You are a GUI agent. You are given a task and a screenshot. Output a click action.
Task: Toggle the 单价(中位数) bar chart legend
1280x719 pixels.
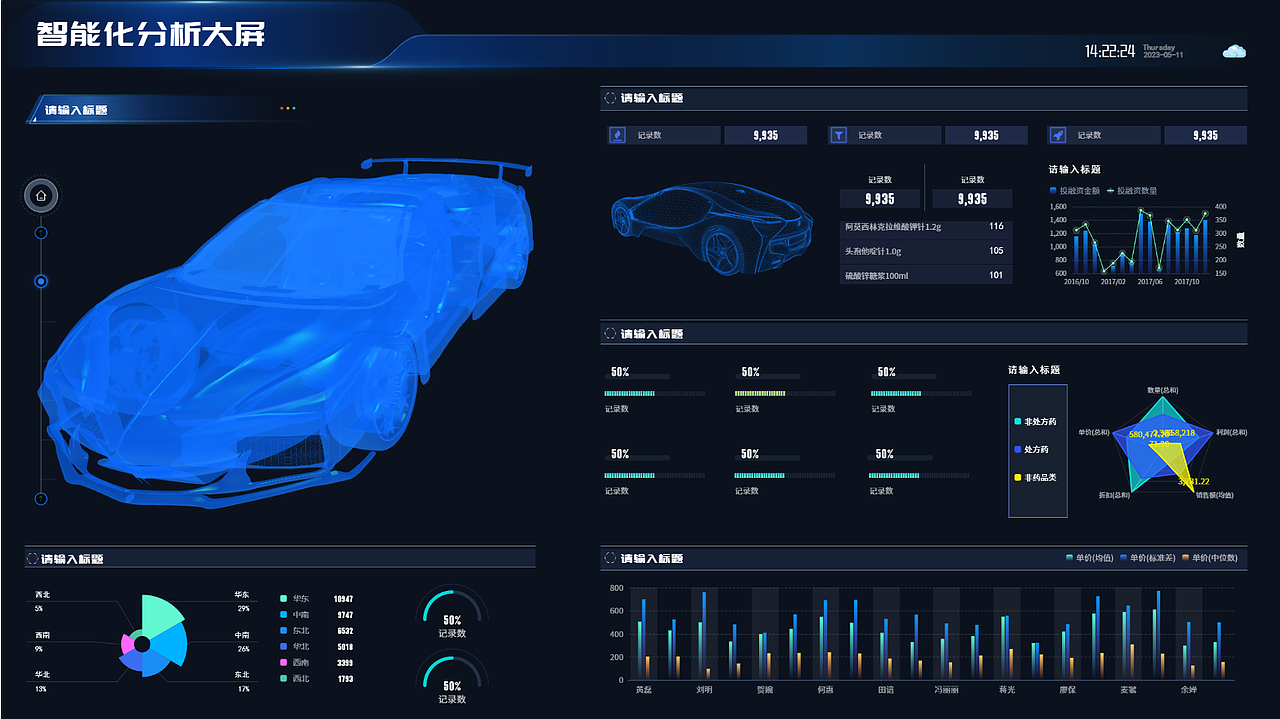pos(1210,558)
